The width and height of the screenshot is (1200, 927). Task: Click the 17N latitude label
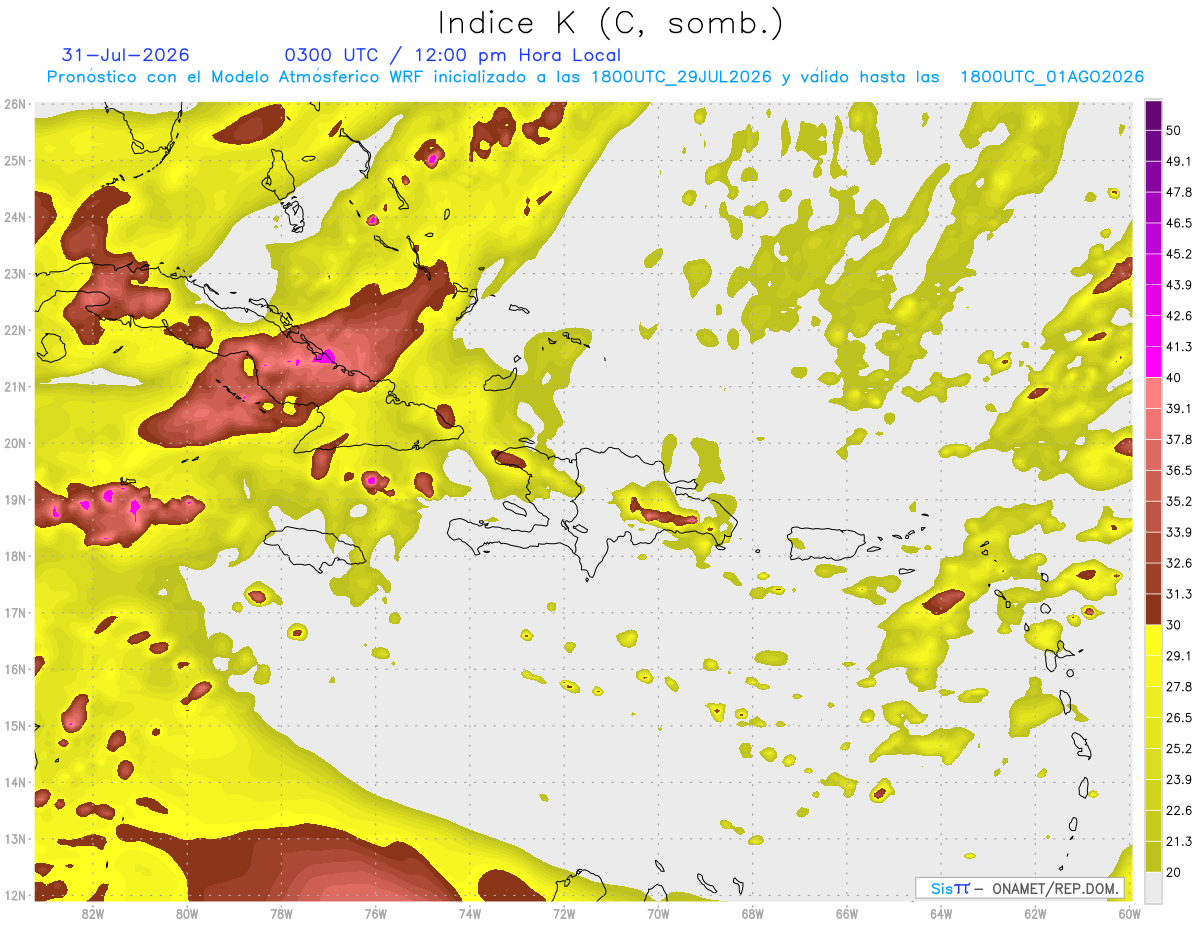click(15, 613)
